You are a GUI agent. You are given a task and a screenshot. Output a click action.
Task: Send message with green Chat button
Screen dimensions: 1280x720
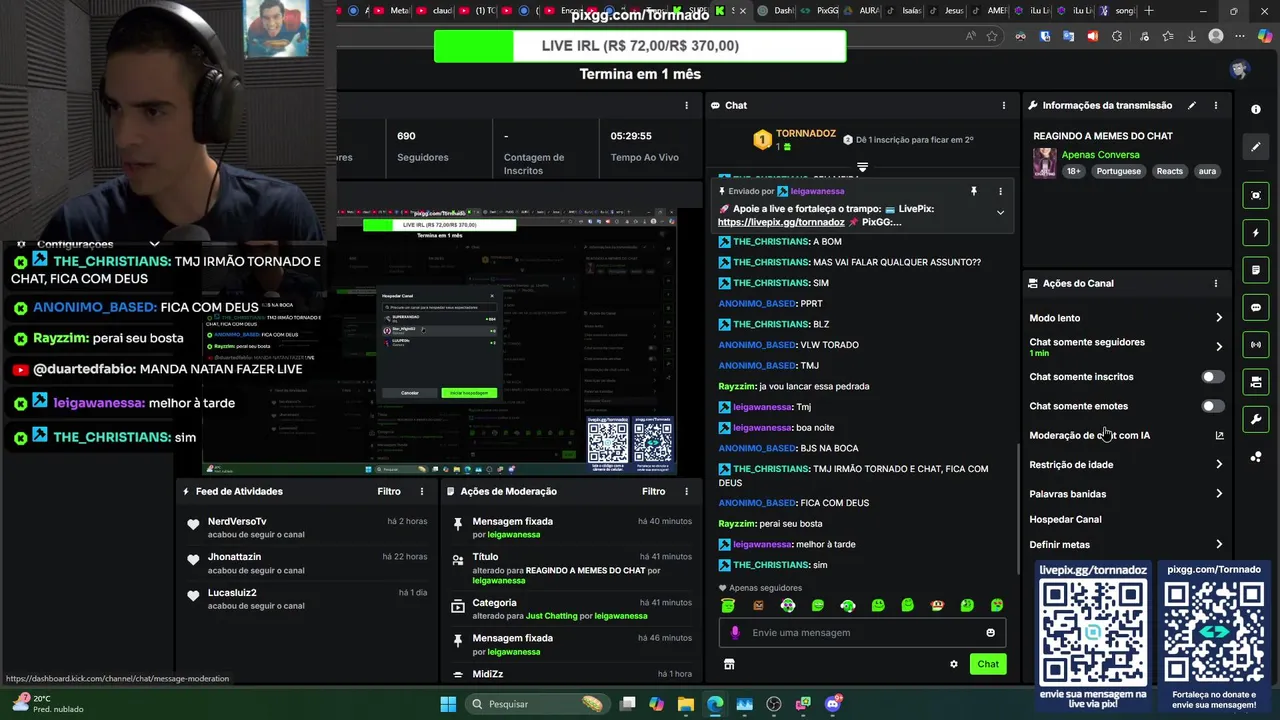click(988, 664)
